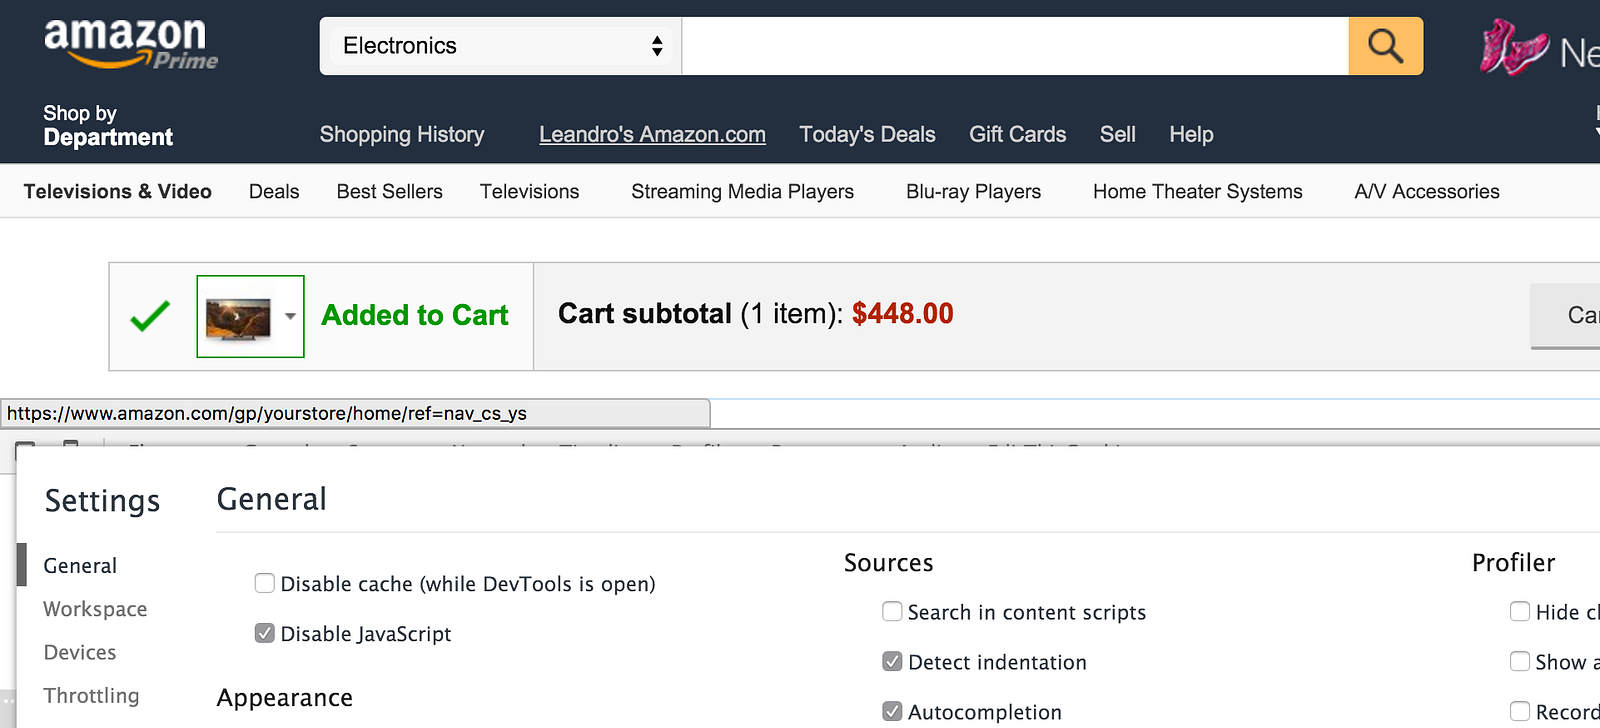The width and height of the screenshot is (1600, 728).
Task: Expand the product thumbnail dropdown arrow
Action: click(290, 316)
